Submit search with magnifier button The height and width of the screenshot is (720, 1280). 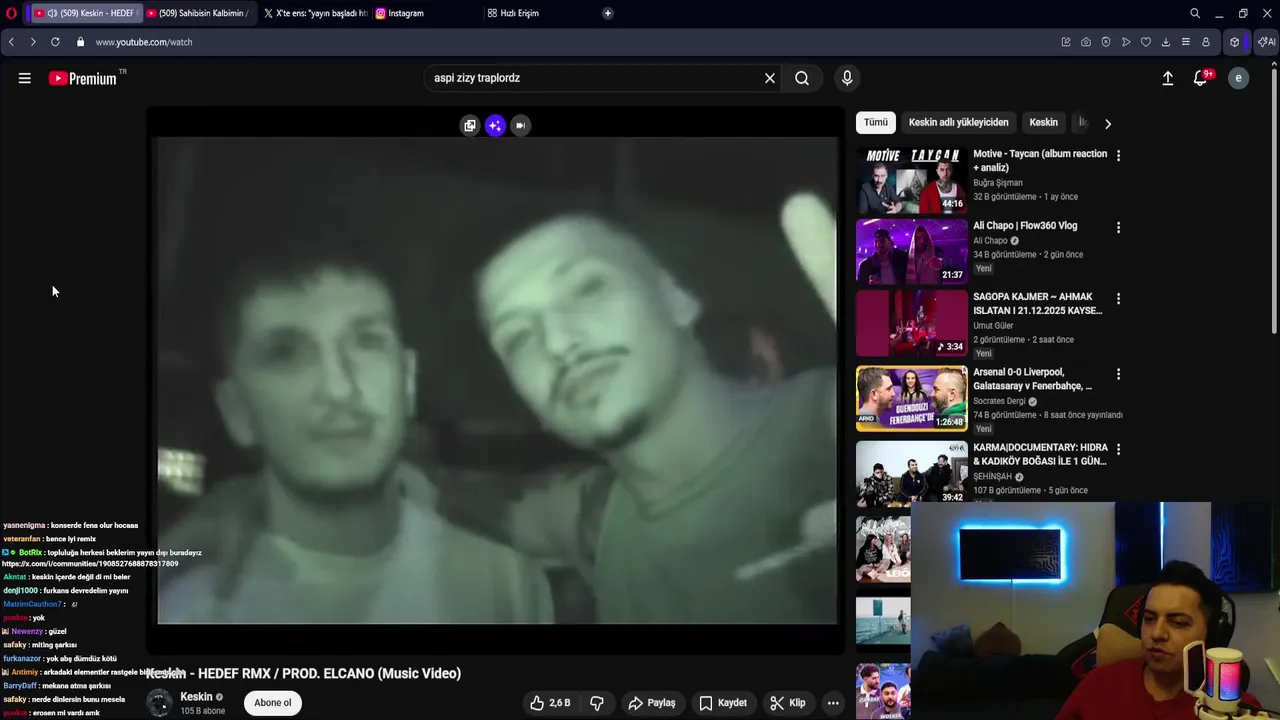(x=802, y=78)
